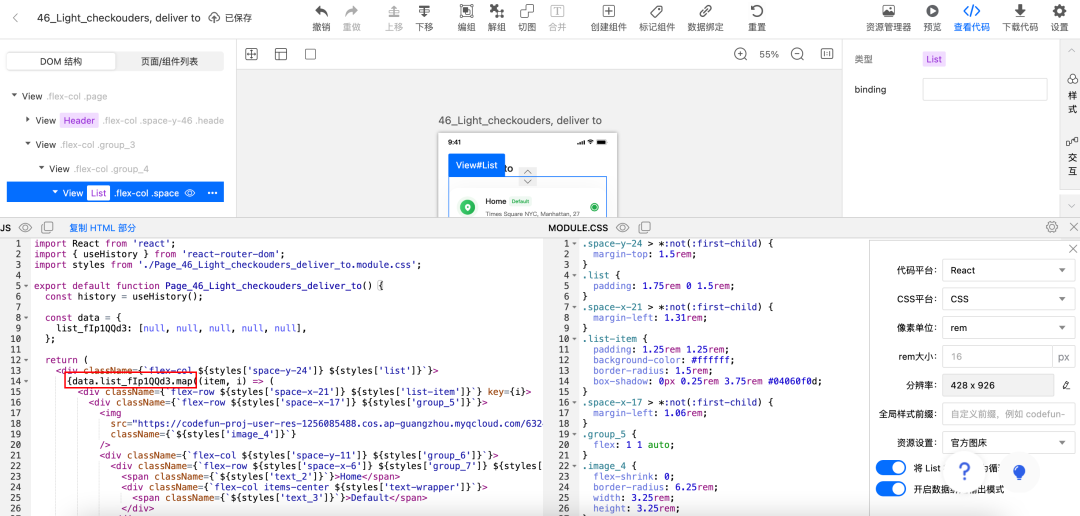1080x516 pixels.
Task: Toggle visibility eye on View List row
Action: 191,193
